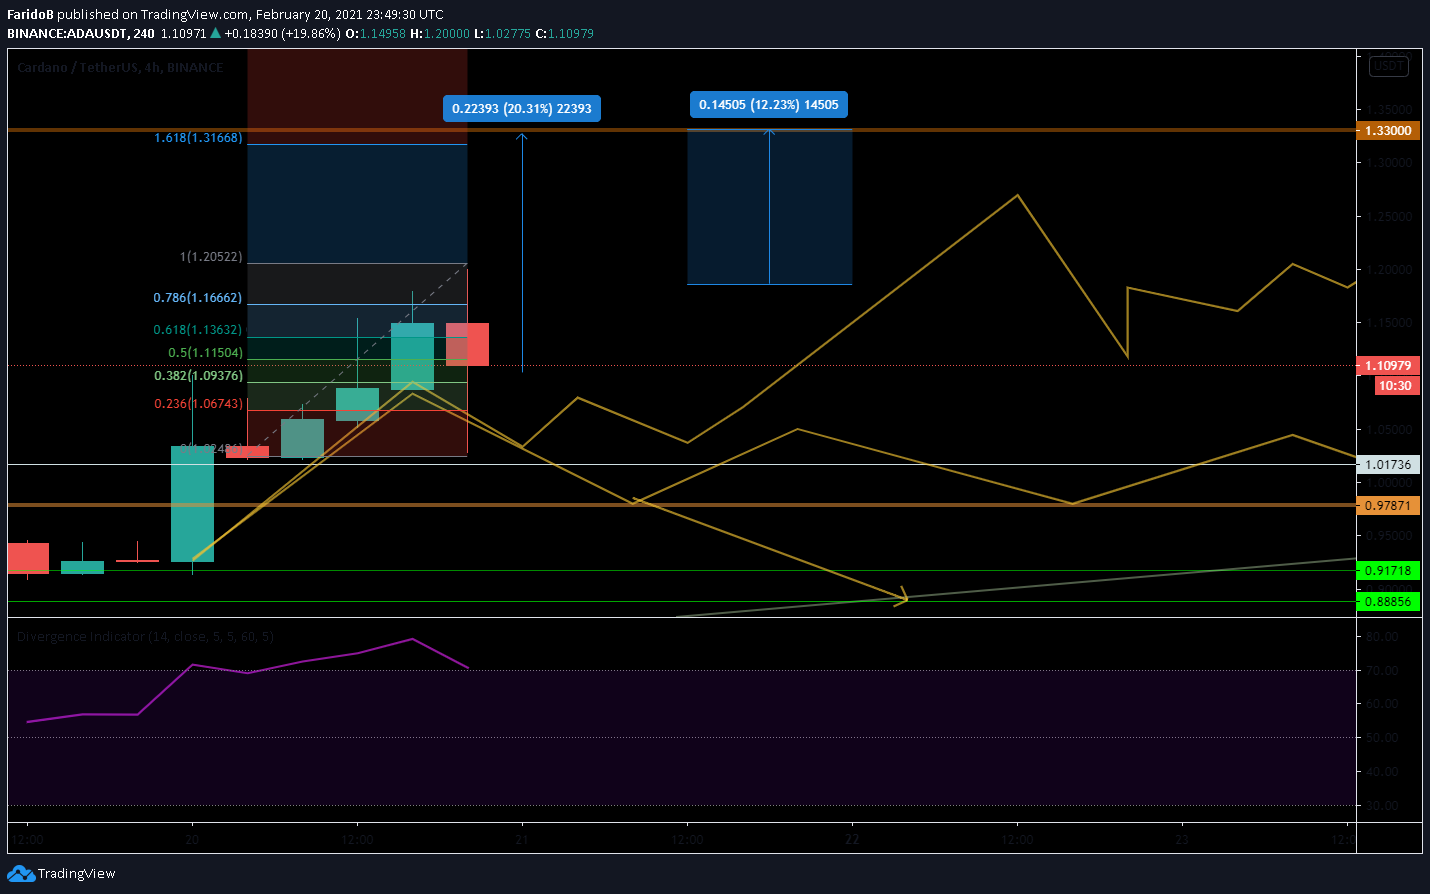Viewport: 1430px width, 894px height.
Task: Select the green 0.91718 price label
Action: (x=1388, y=571)
